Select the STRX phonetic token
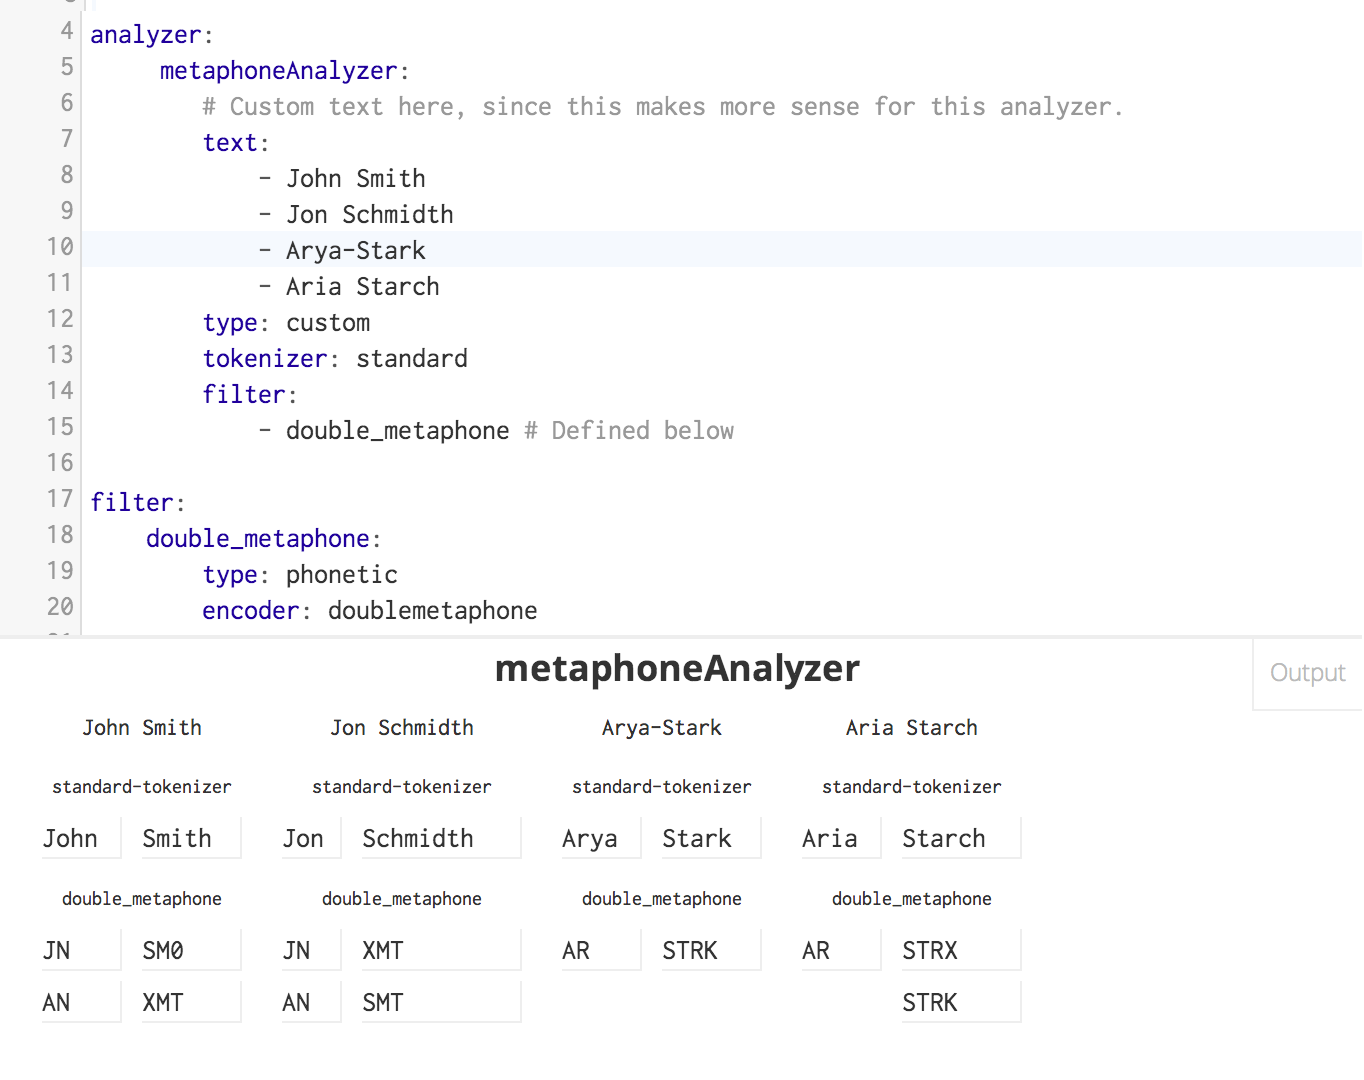Viewport: 1364px width, 1080px height. [x=929, y=950]
